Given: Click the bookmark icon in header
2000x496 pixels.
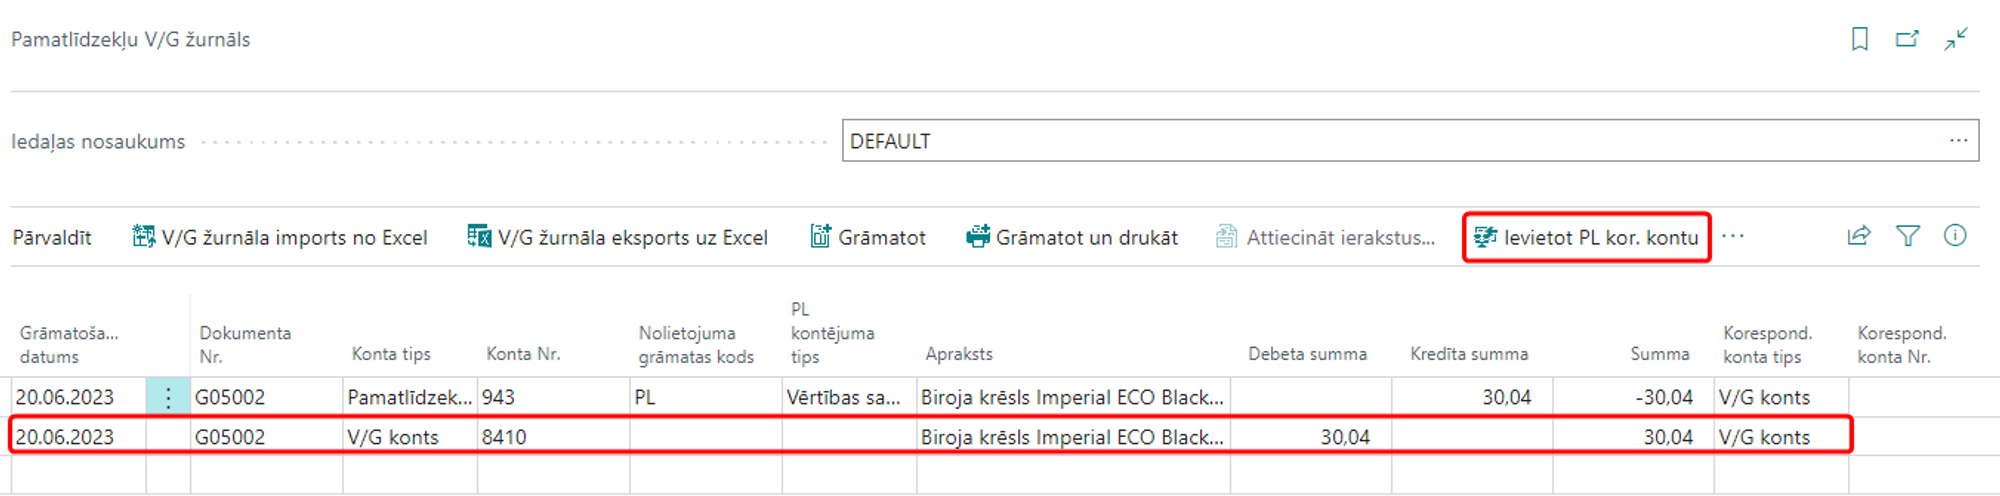Looking at the screenshot, I should point(1859,39).
